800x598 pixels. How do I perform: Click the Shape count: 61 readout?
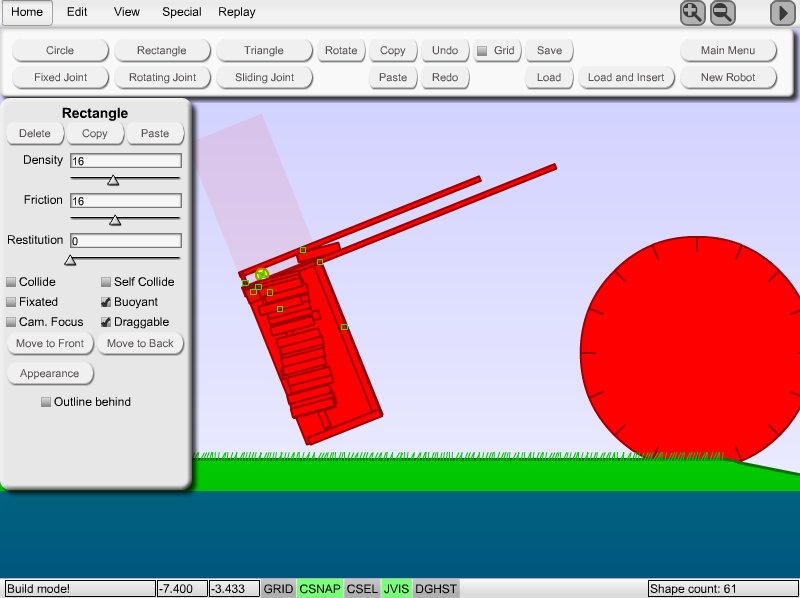[722, 589]
